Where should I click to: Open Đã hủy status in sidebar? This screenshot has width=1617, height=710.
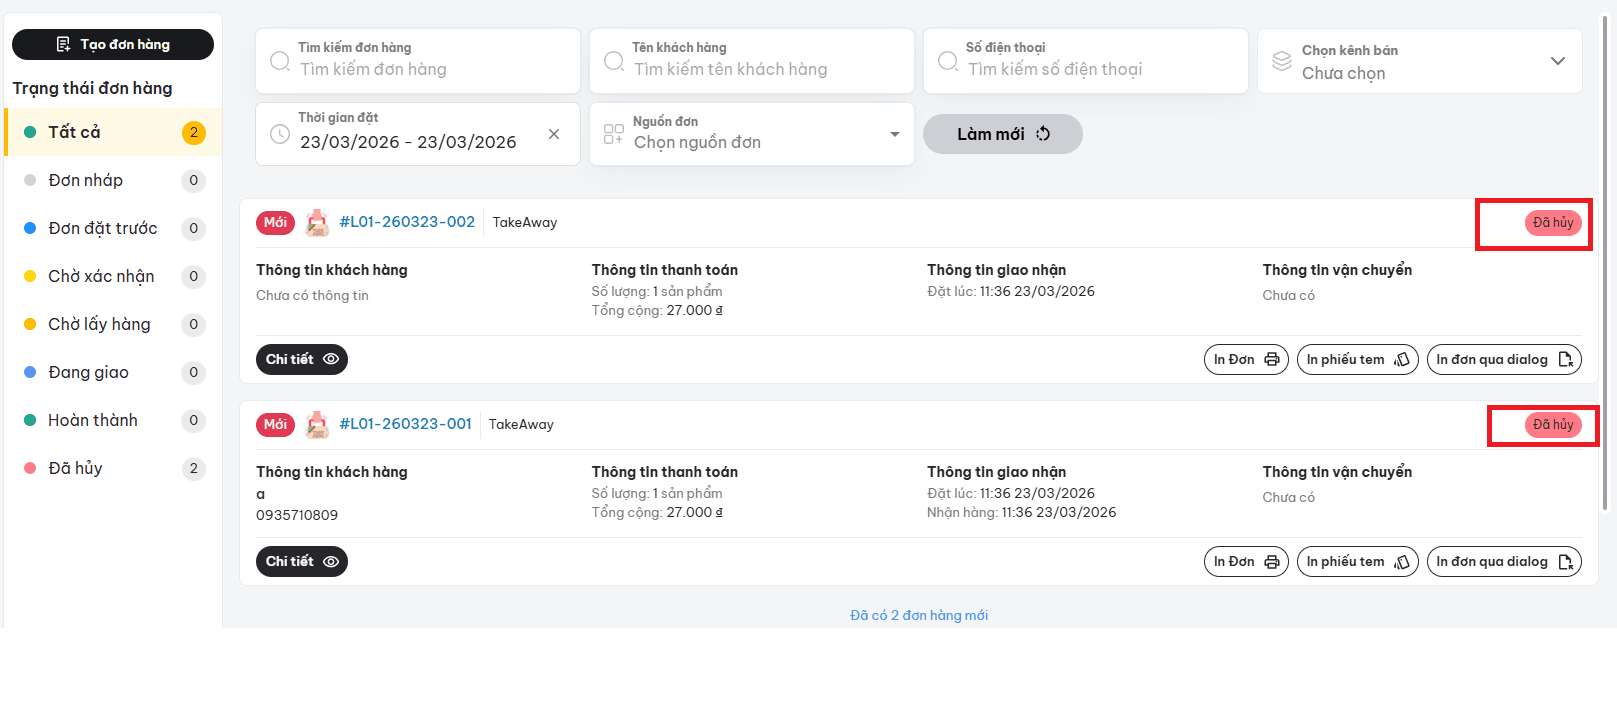[x=113, y=468]
